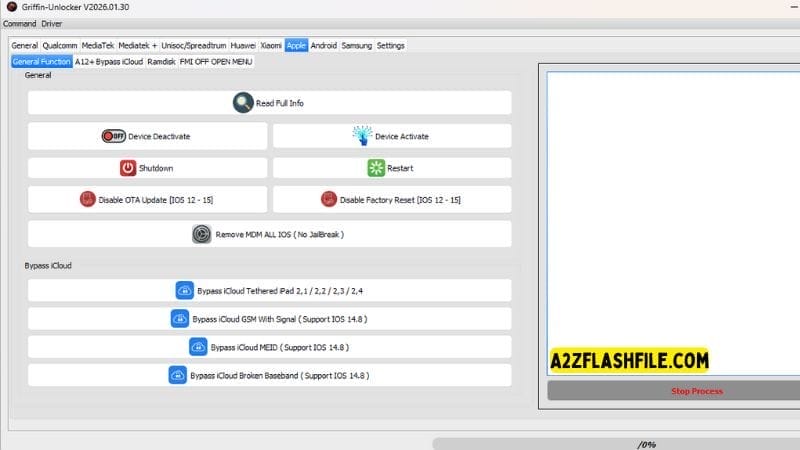Click the cloud icon beside Bypass iCloud MEID
This screenshot has height=450, width=800.
(x=198, y=347)
